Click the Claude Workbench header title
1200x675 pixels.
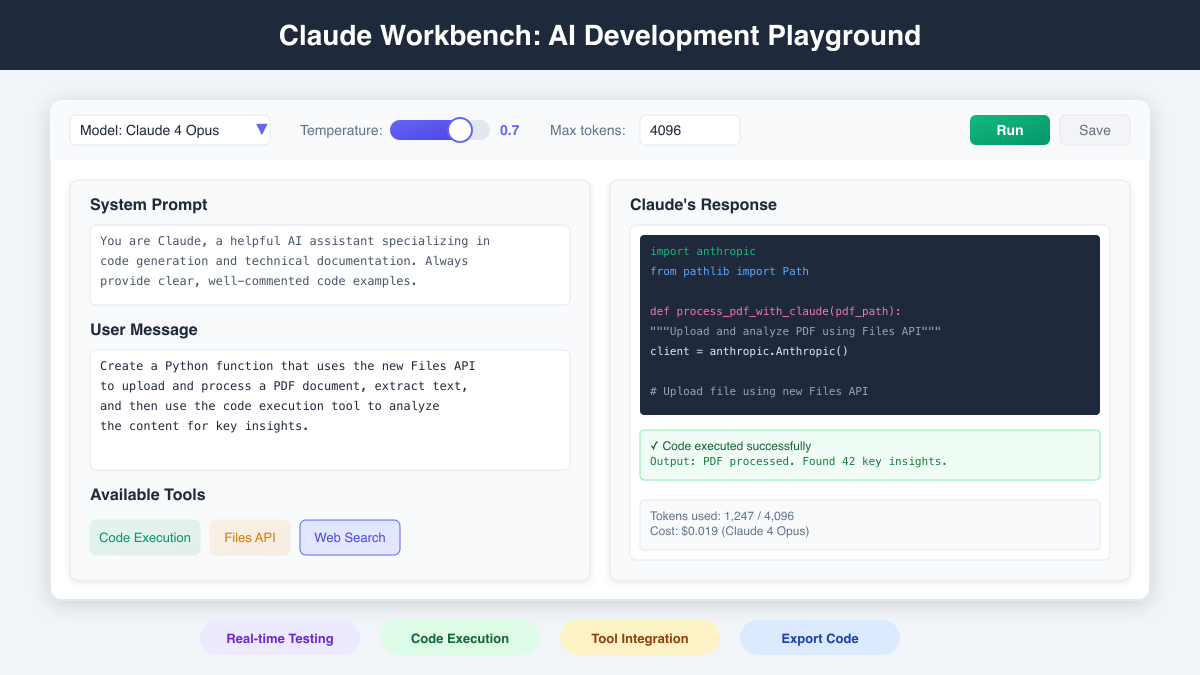click(x=600, y=35)
